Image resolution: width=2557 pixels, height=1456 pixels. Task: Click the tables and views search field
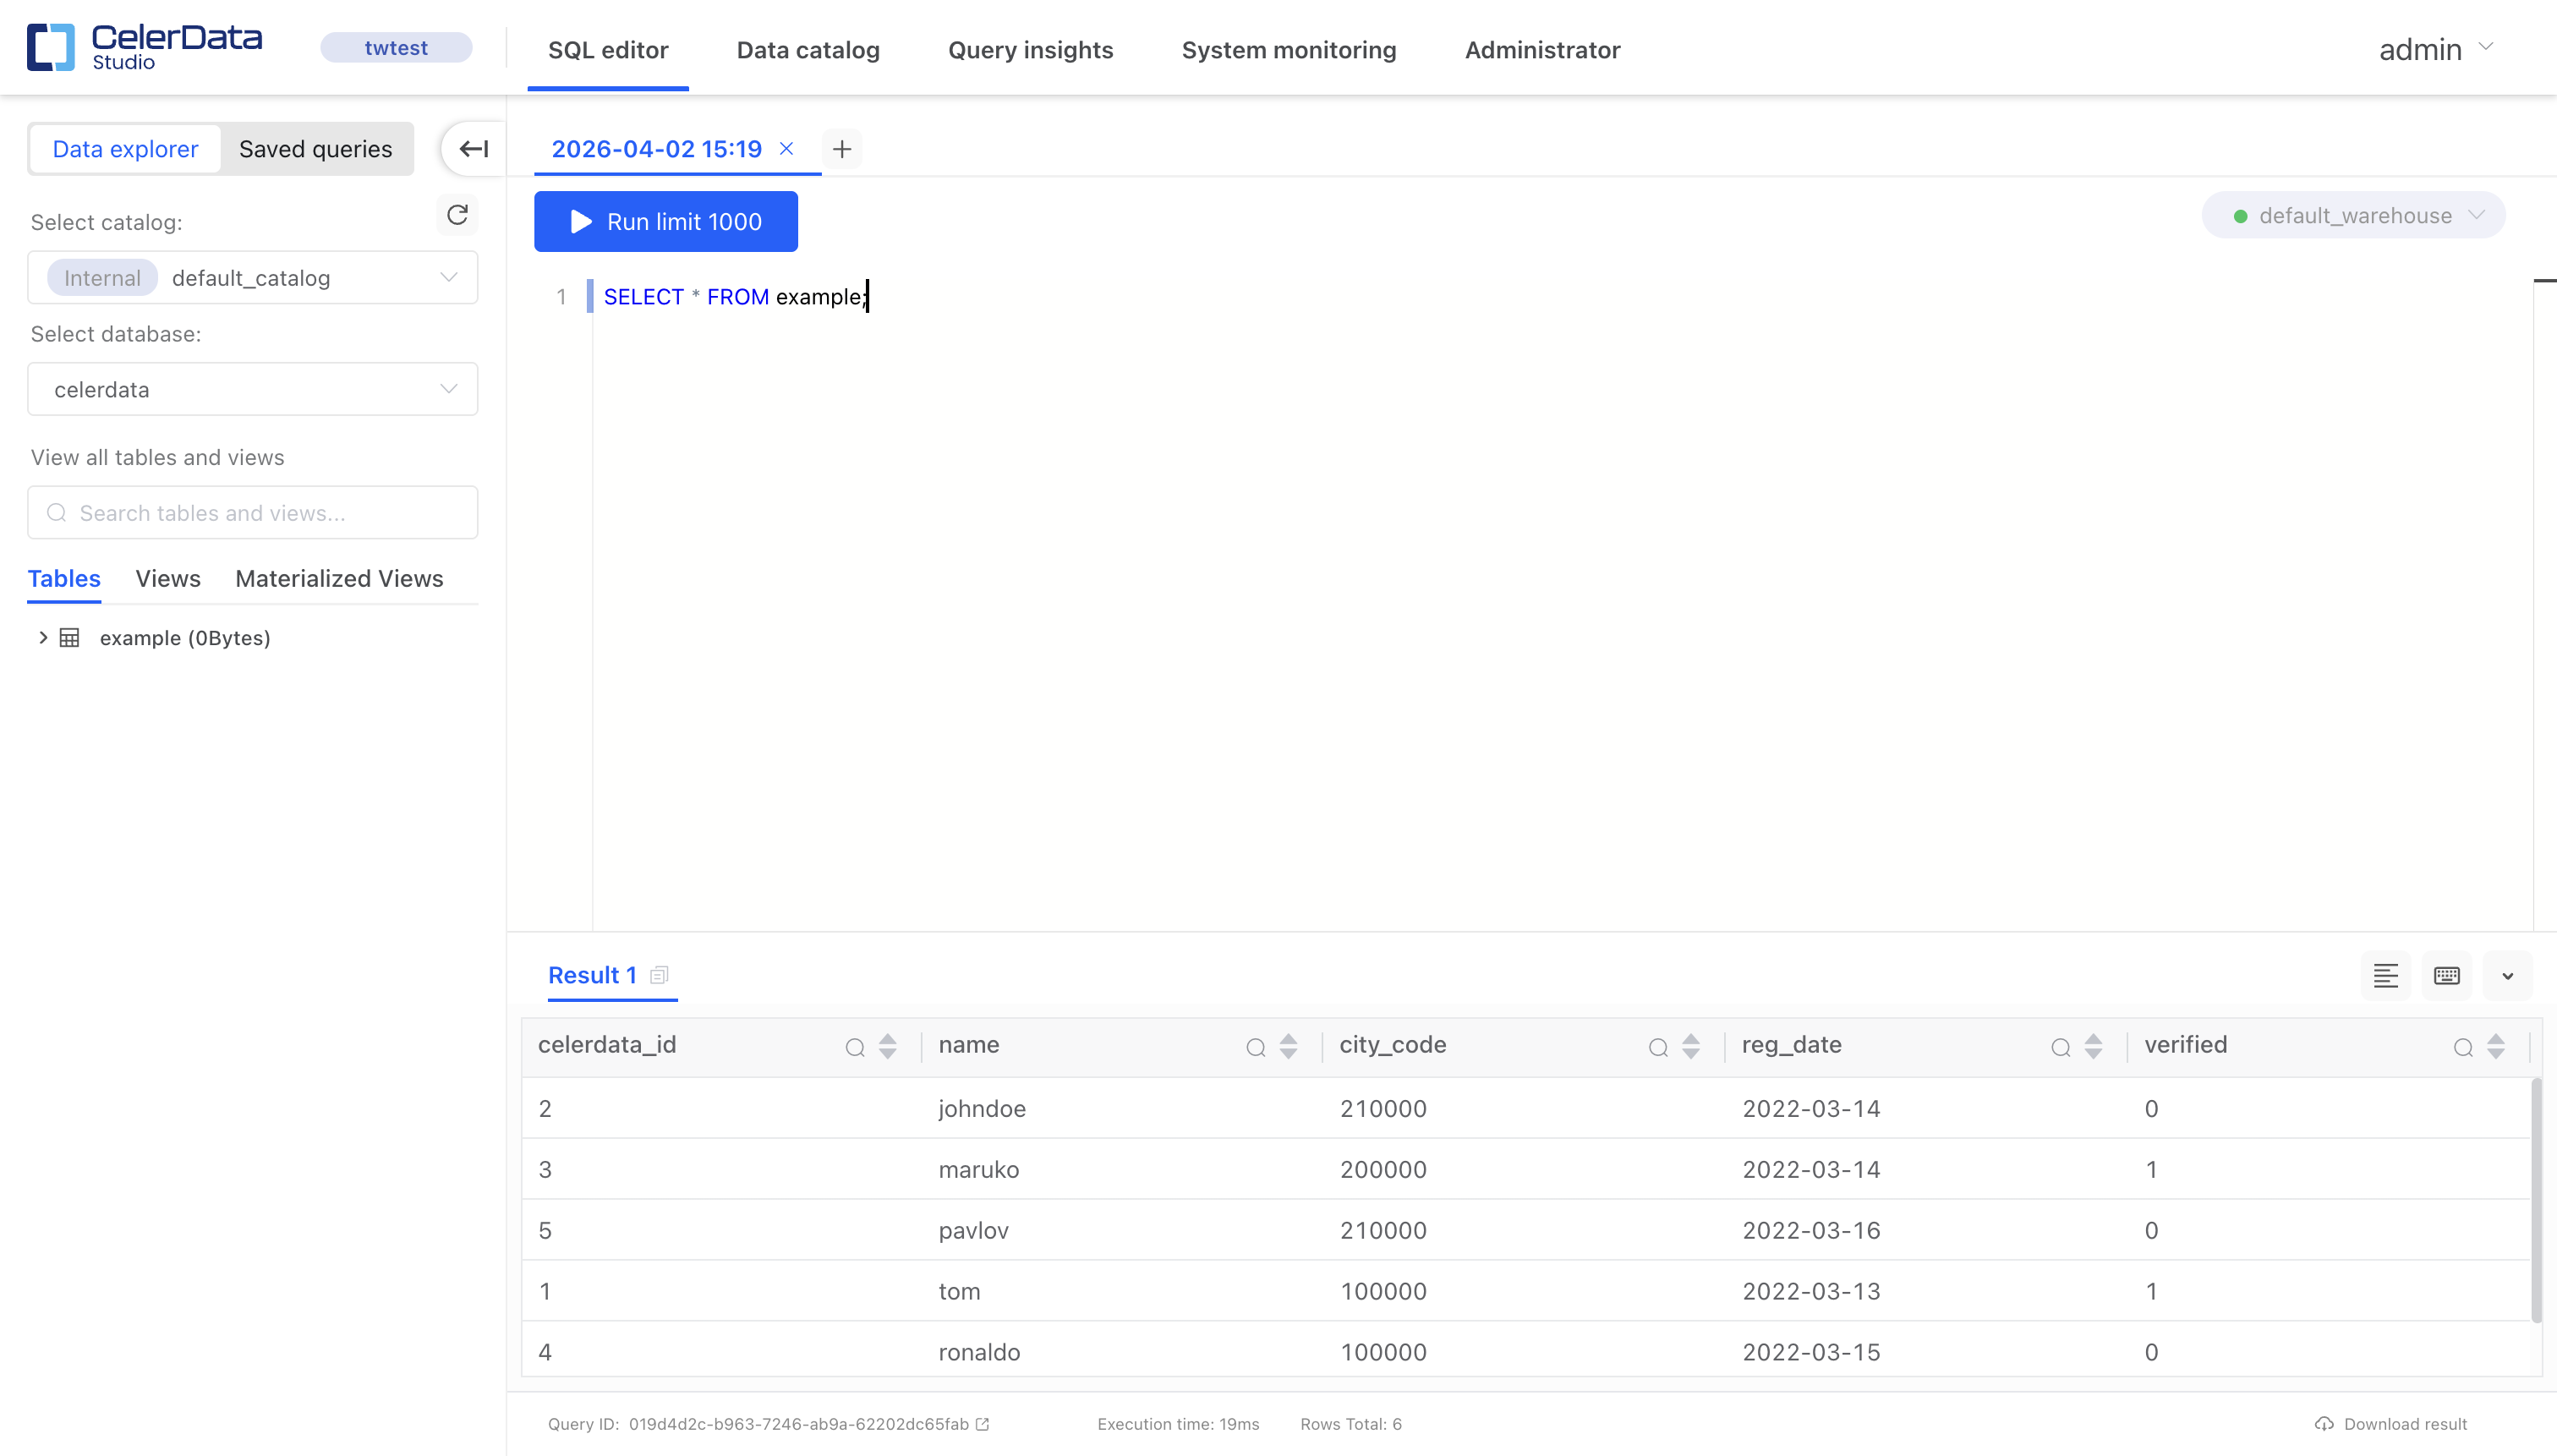click(252, 512)
